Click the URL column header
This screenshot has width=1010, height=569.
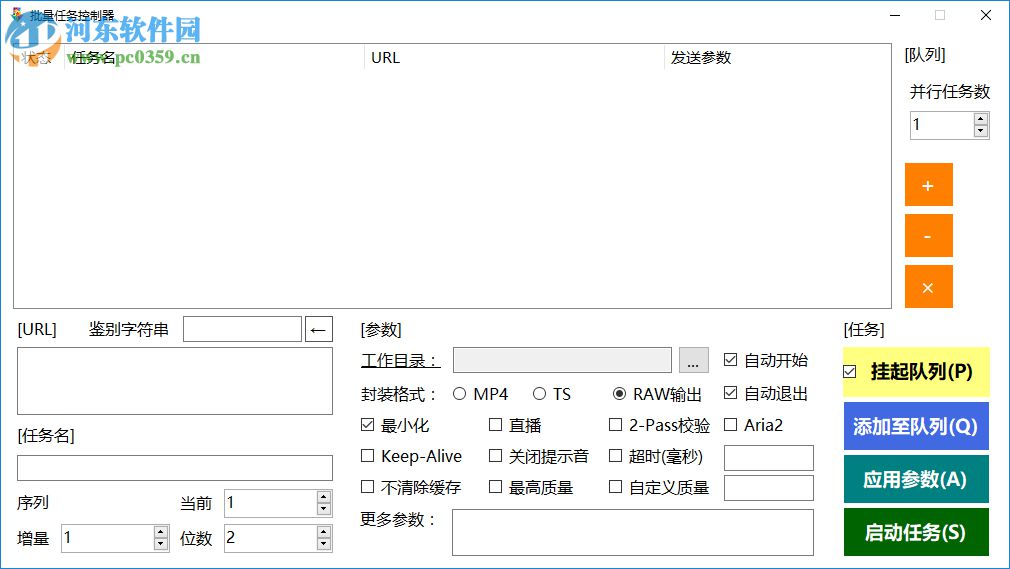click(514, 57)
